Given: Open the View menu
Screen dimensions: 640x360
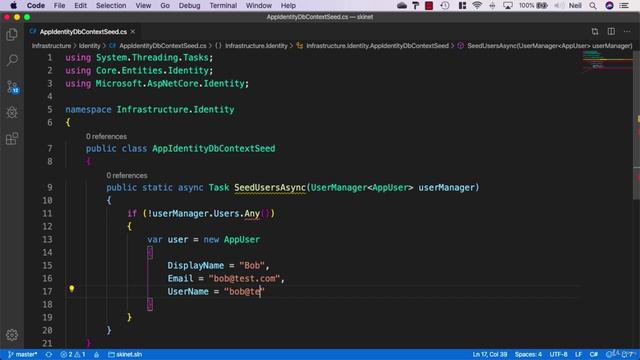Looking at the screenshot, I should 143,5.
